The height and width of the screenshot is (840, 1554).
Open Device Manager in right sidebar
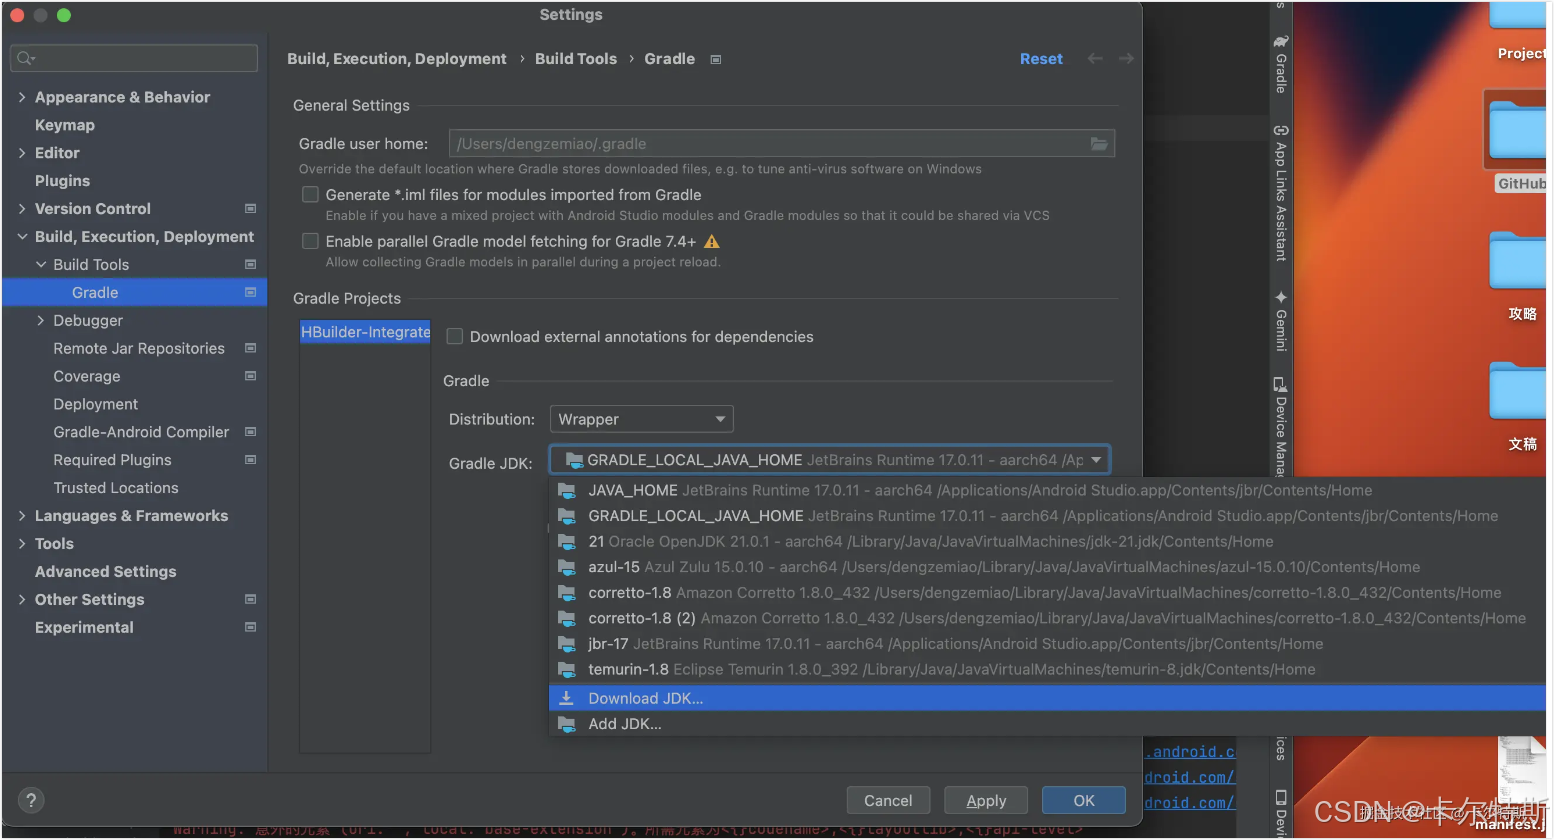(x=1280, y=426)
